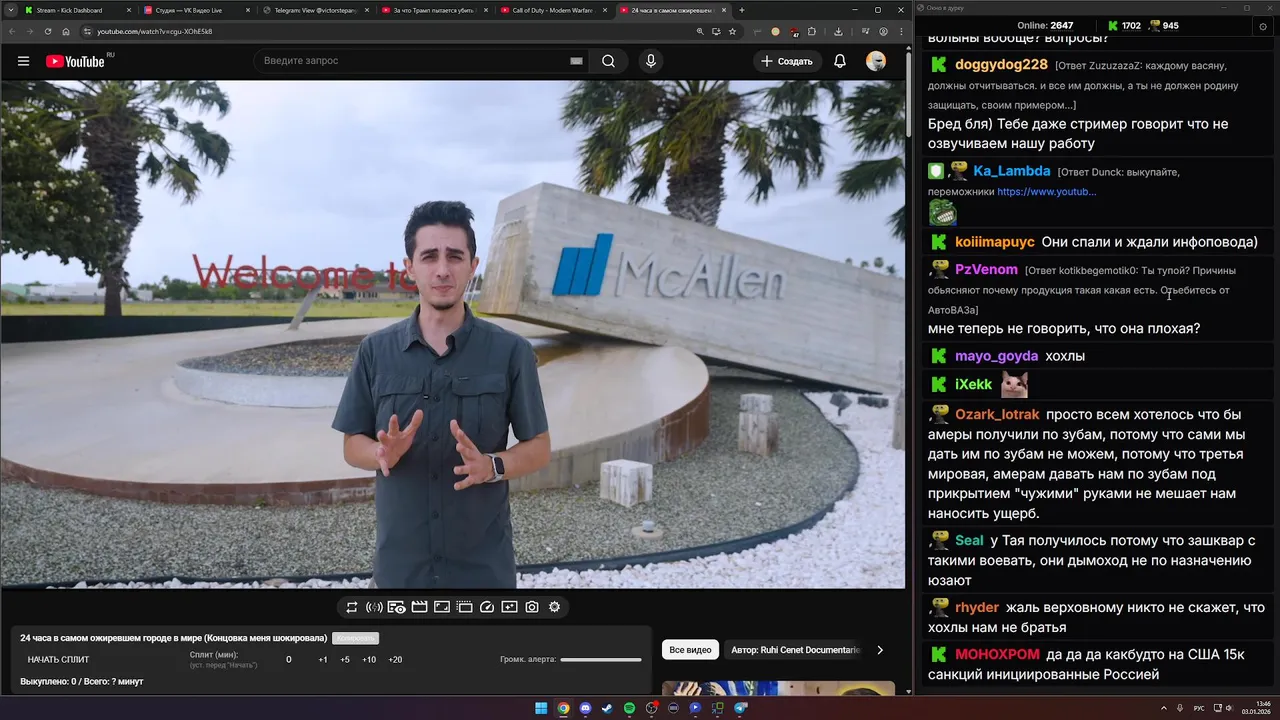Switch to the VK Видео Live tab

pyautogui.click(x=196, y=10)
